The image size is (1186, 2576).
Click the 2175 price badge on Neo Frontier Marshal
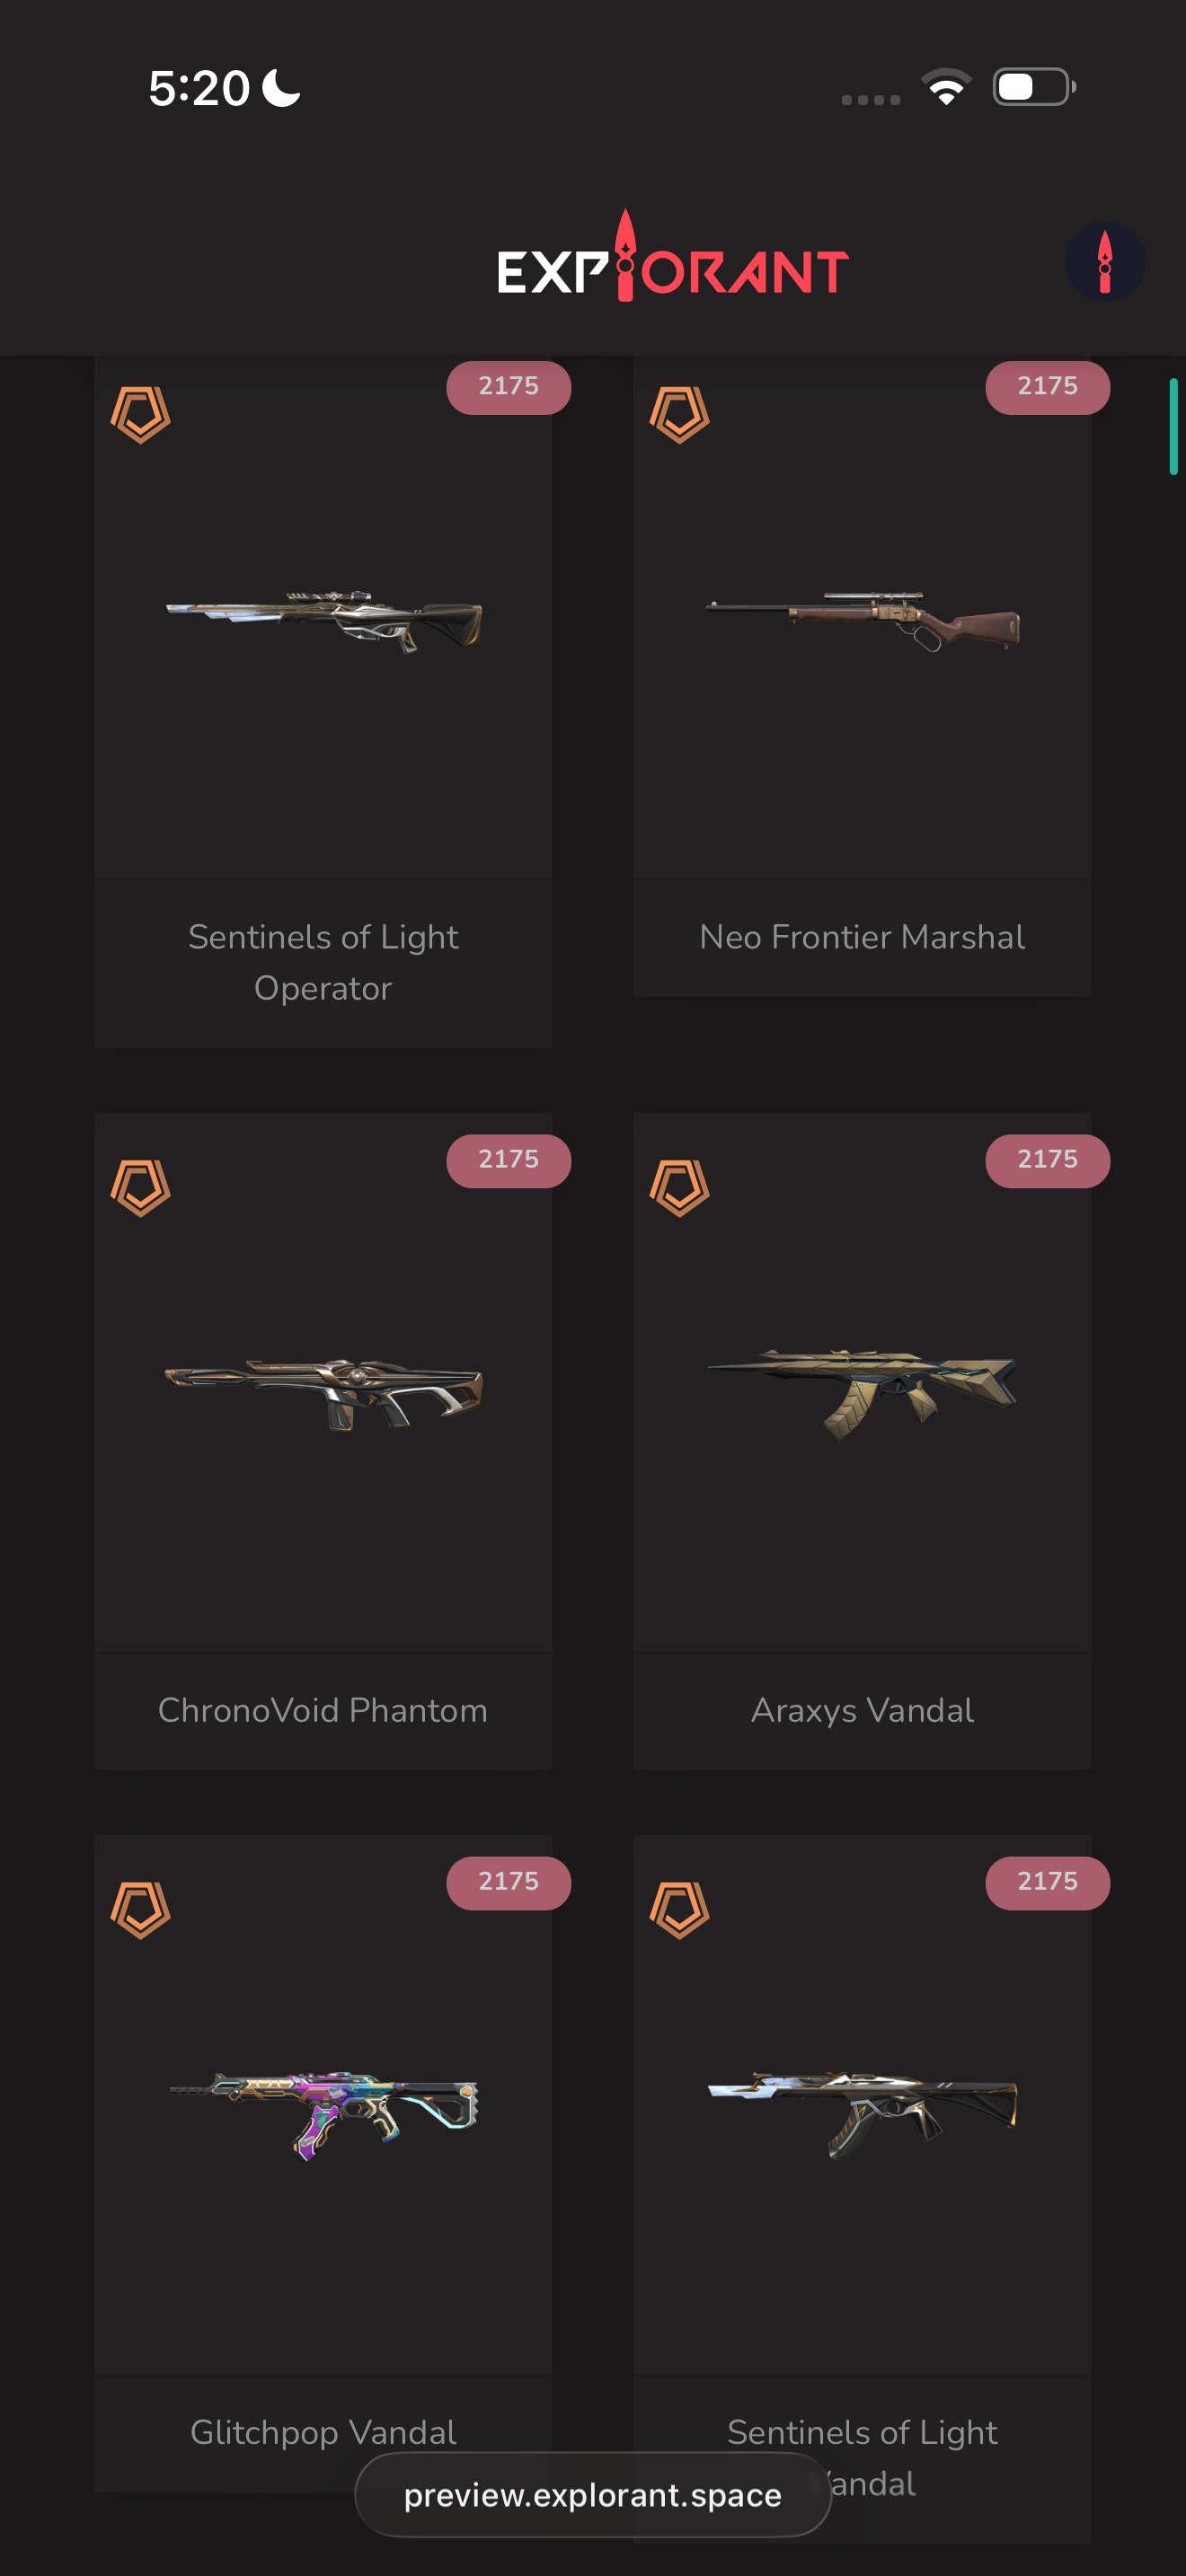(1047, 387)
